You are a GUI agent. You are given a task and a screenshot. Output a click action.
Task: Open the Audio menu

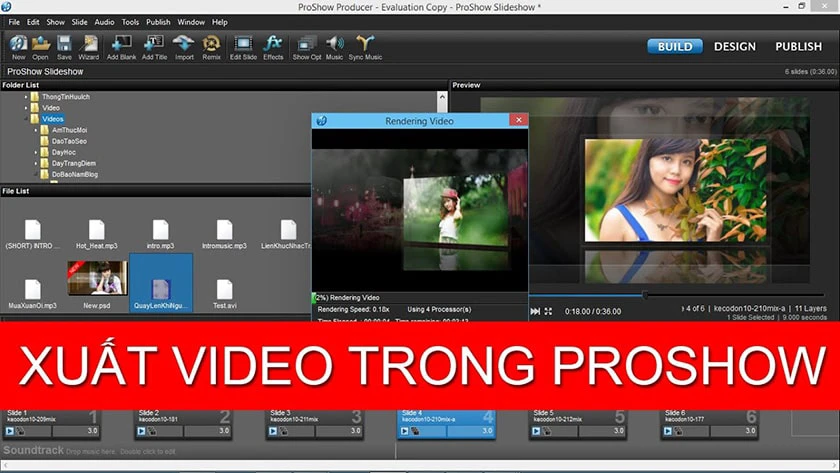[x=104, y=22]
